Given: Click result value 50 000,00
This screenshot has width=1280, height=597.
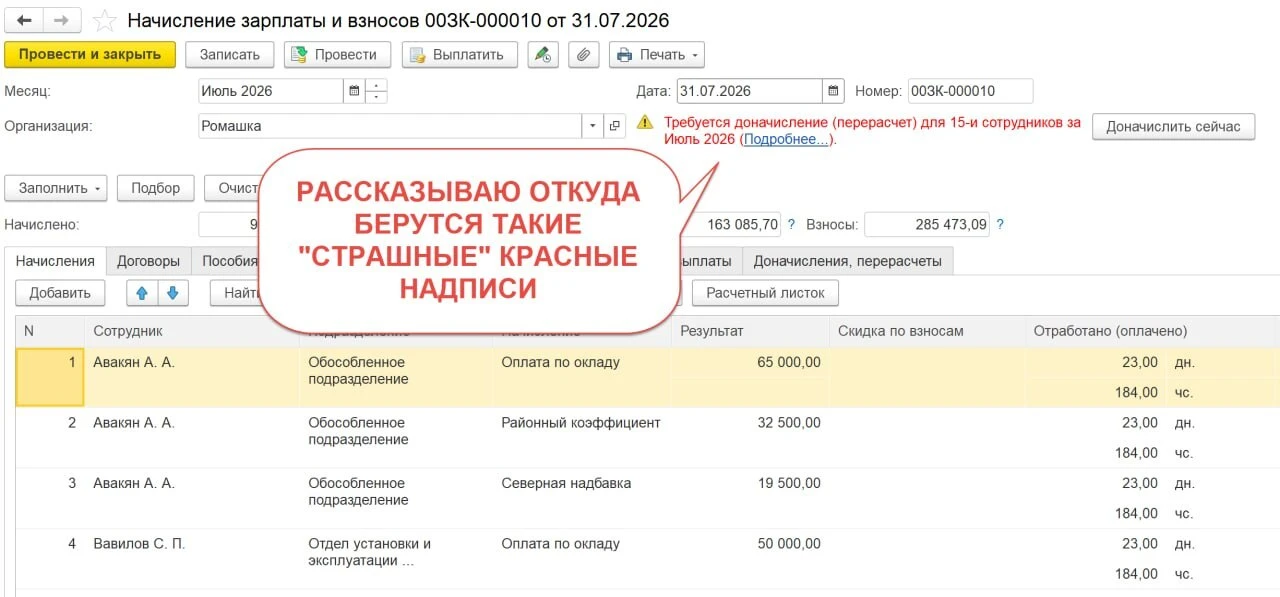Looking at the screenshot, I should [x=789, y=544].
